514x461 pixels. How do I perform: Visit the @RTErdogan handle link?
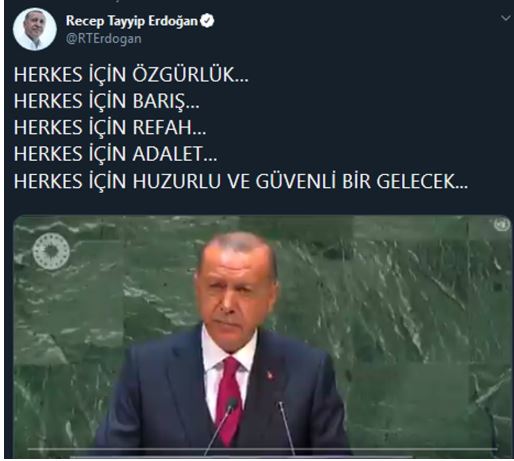click(104, 39)
